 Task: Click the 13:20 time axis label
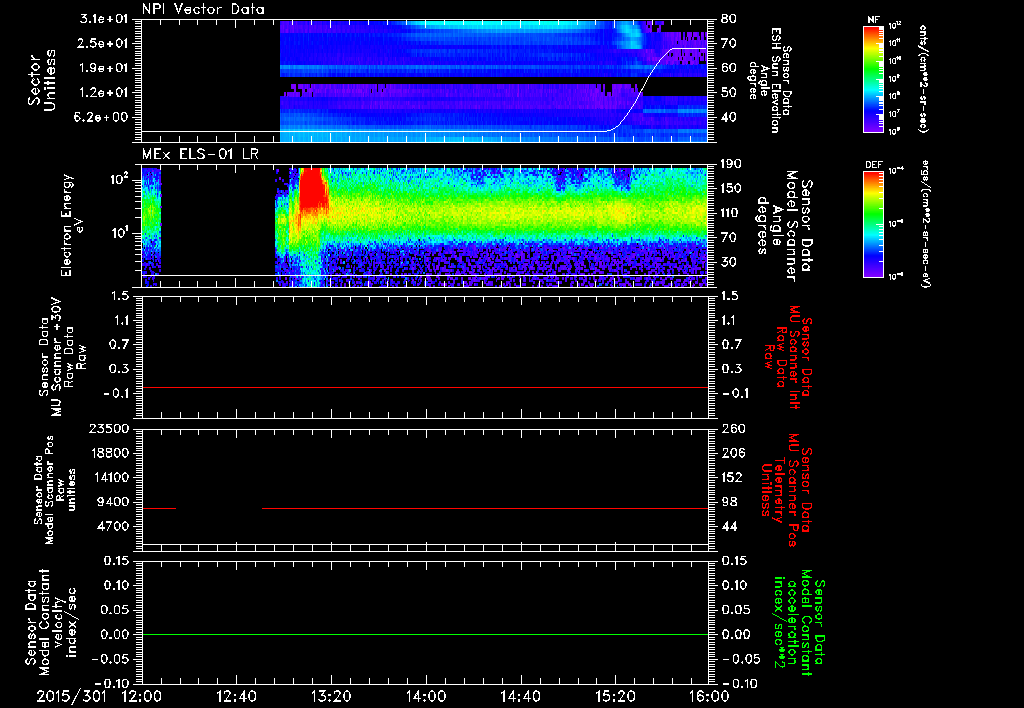(331, 696)
